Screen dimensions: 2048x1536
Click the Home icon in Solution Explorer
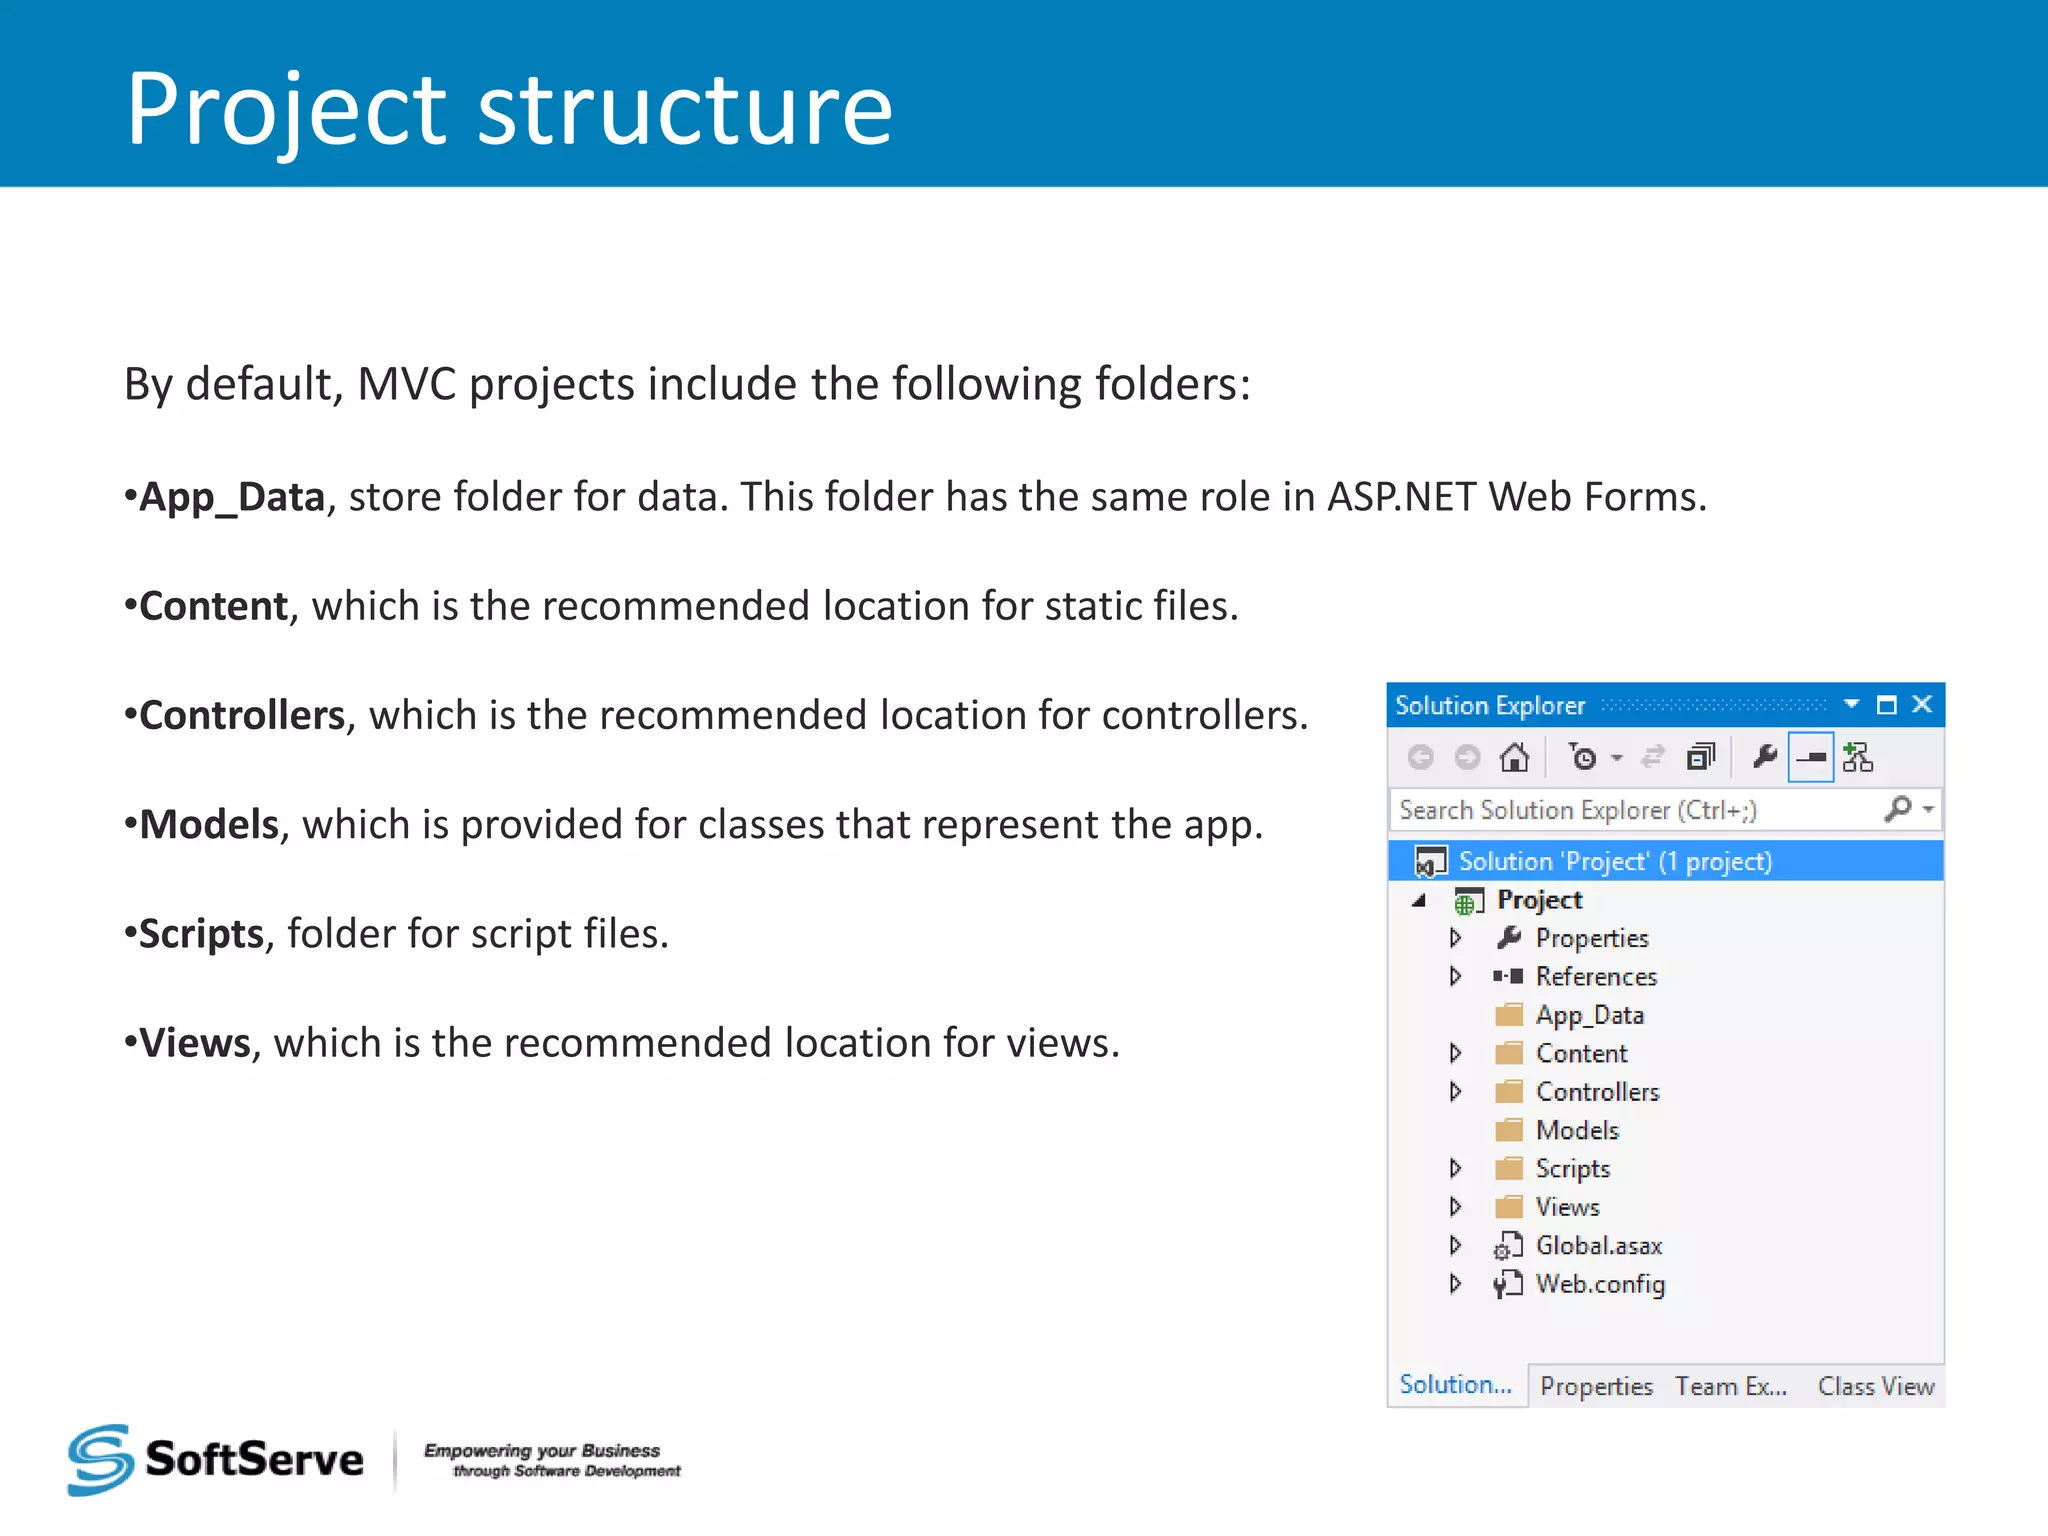click(x=1514, y=758)
